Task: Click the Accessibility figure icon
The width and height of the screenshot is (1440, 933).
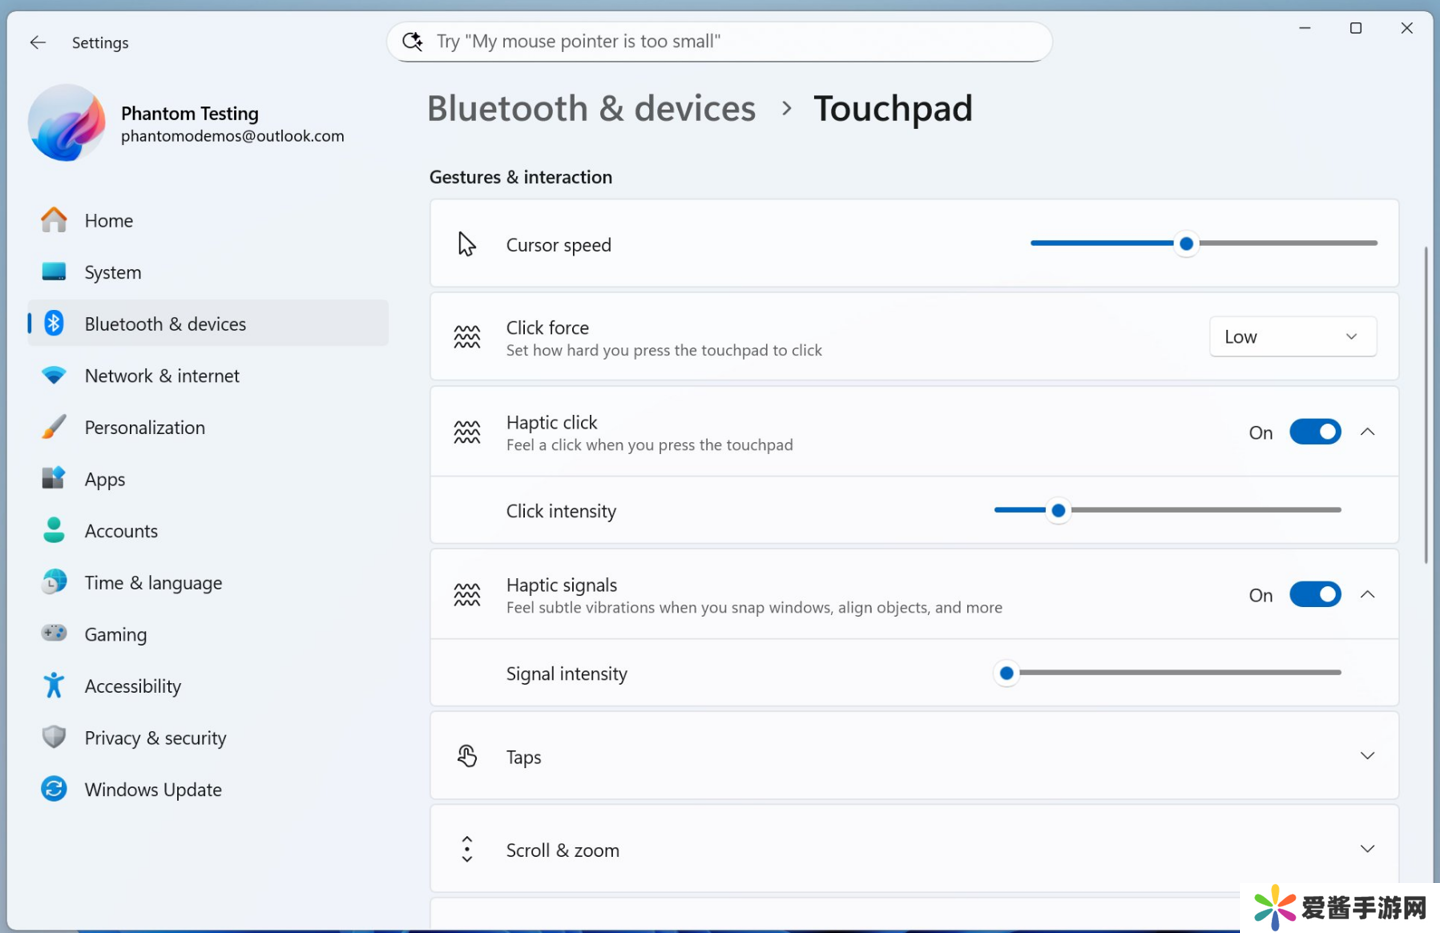Action: [x=54, y=685]
